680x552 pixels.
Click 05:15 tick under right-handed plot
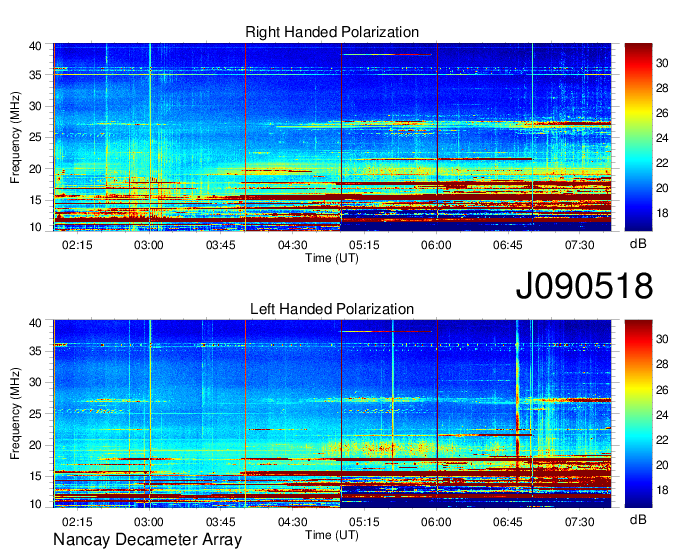364,245
